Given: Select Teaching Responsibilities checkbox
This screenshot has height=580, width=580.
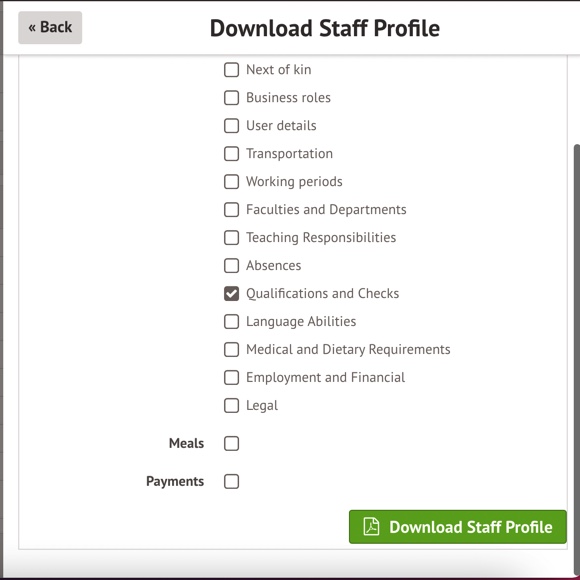Looking at the screenshot, I should 232,237.
